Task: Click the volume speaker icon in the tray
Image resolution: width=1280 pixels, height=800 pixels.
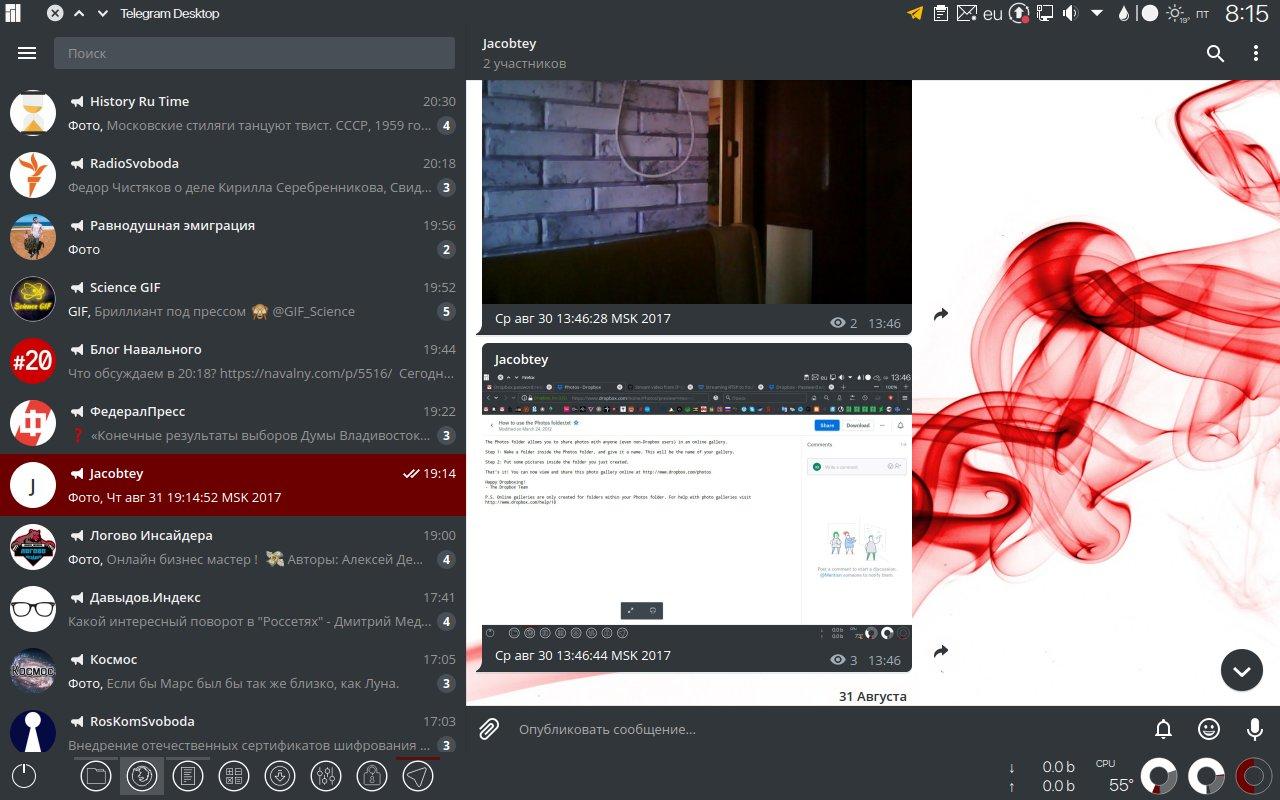Action: 1070,14
